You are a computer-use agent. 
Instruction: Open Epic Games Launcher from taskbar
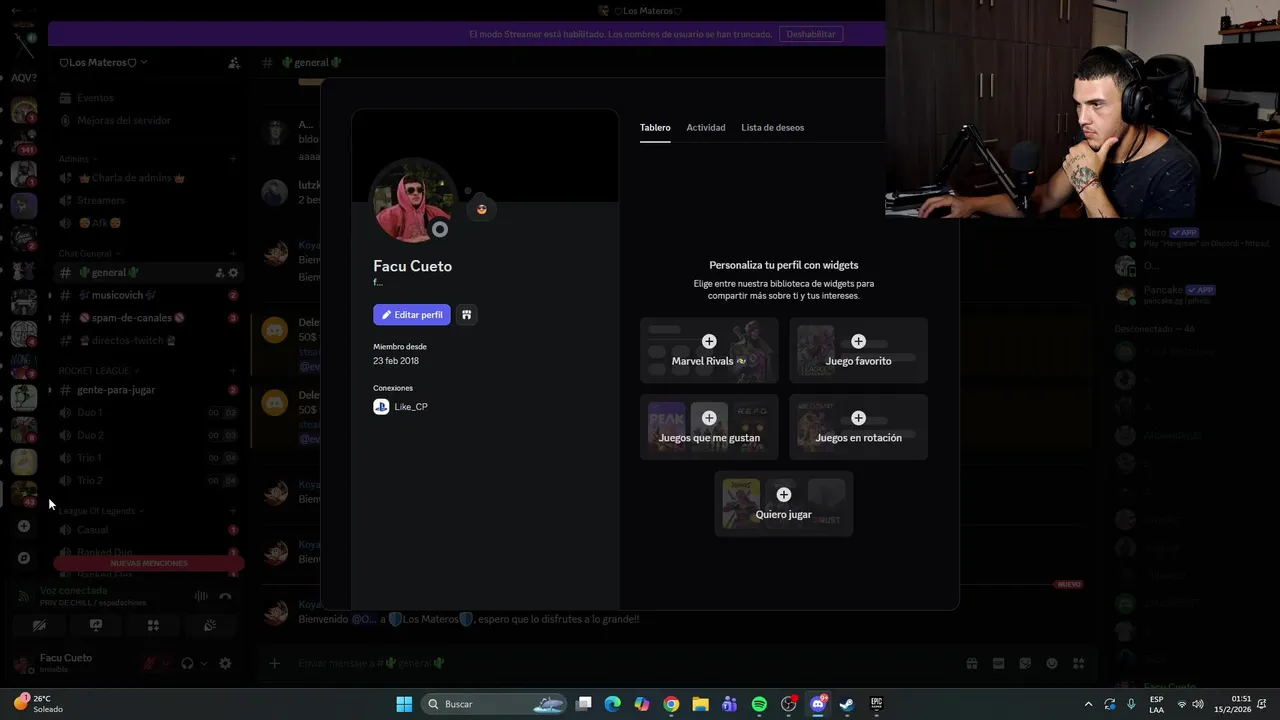point(877,704)
